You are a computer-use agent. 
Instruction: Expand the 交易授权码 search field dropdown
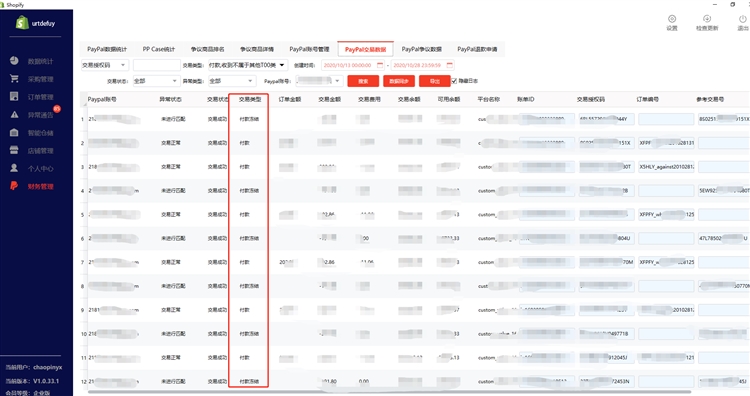123,65
